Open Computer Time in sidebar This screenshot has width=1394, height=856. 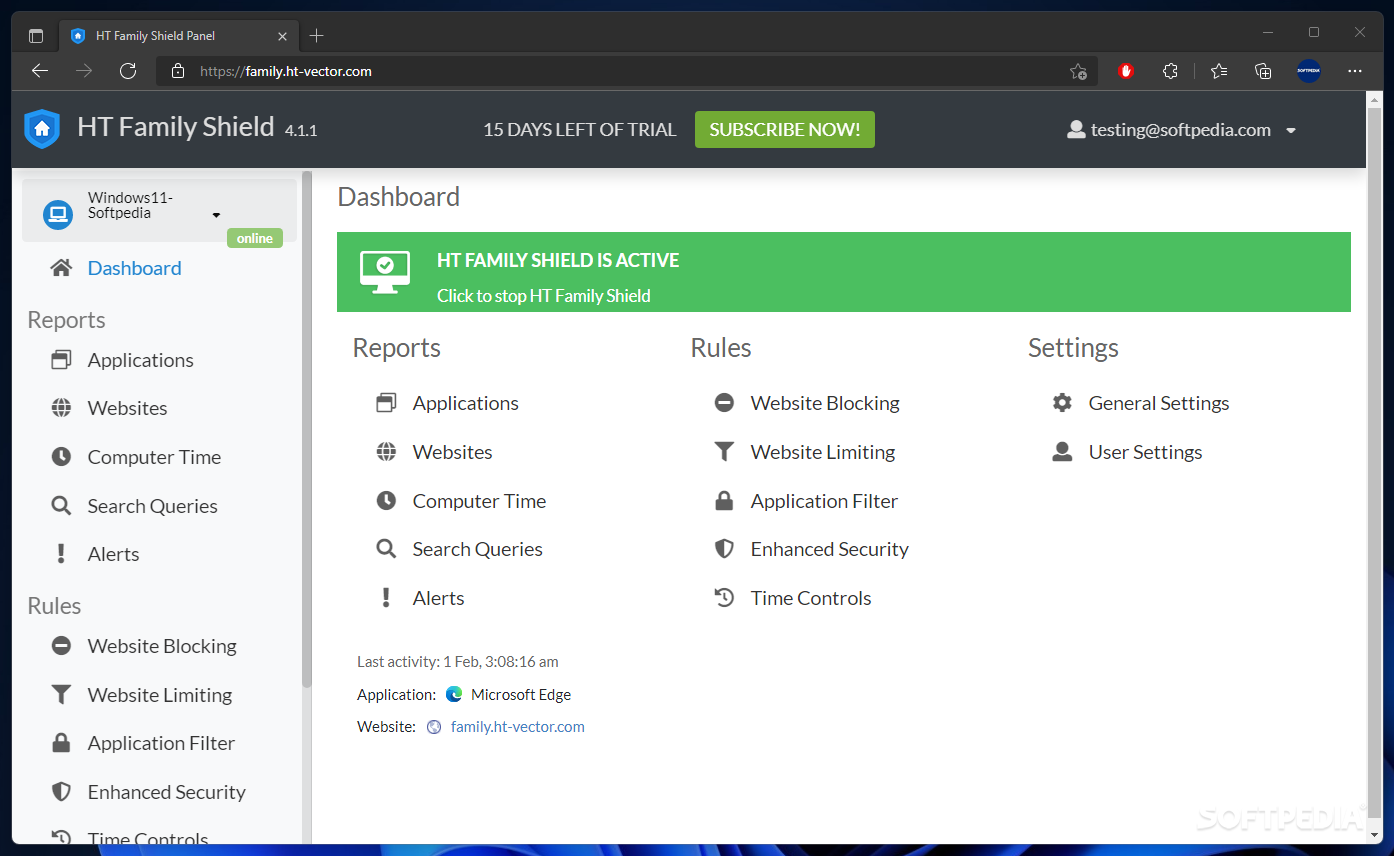(154, 457)
